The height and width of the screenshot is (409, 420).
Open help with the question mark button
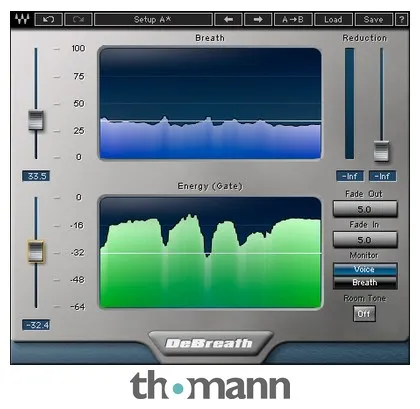pyautogui.click(x=401, y=19)
